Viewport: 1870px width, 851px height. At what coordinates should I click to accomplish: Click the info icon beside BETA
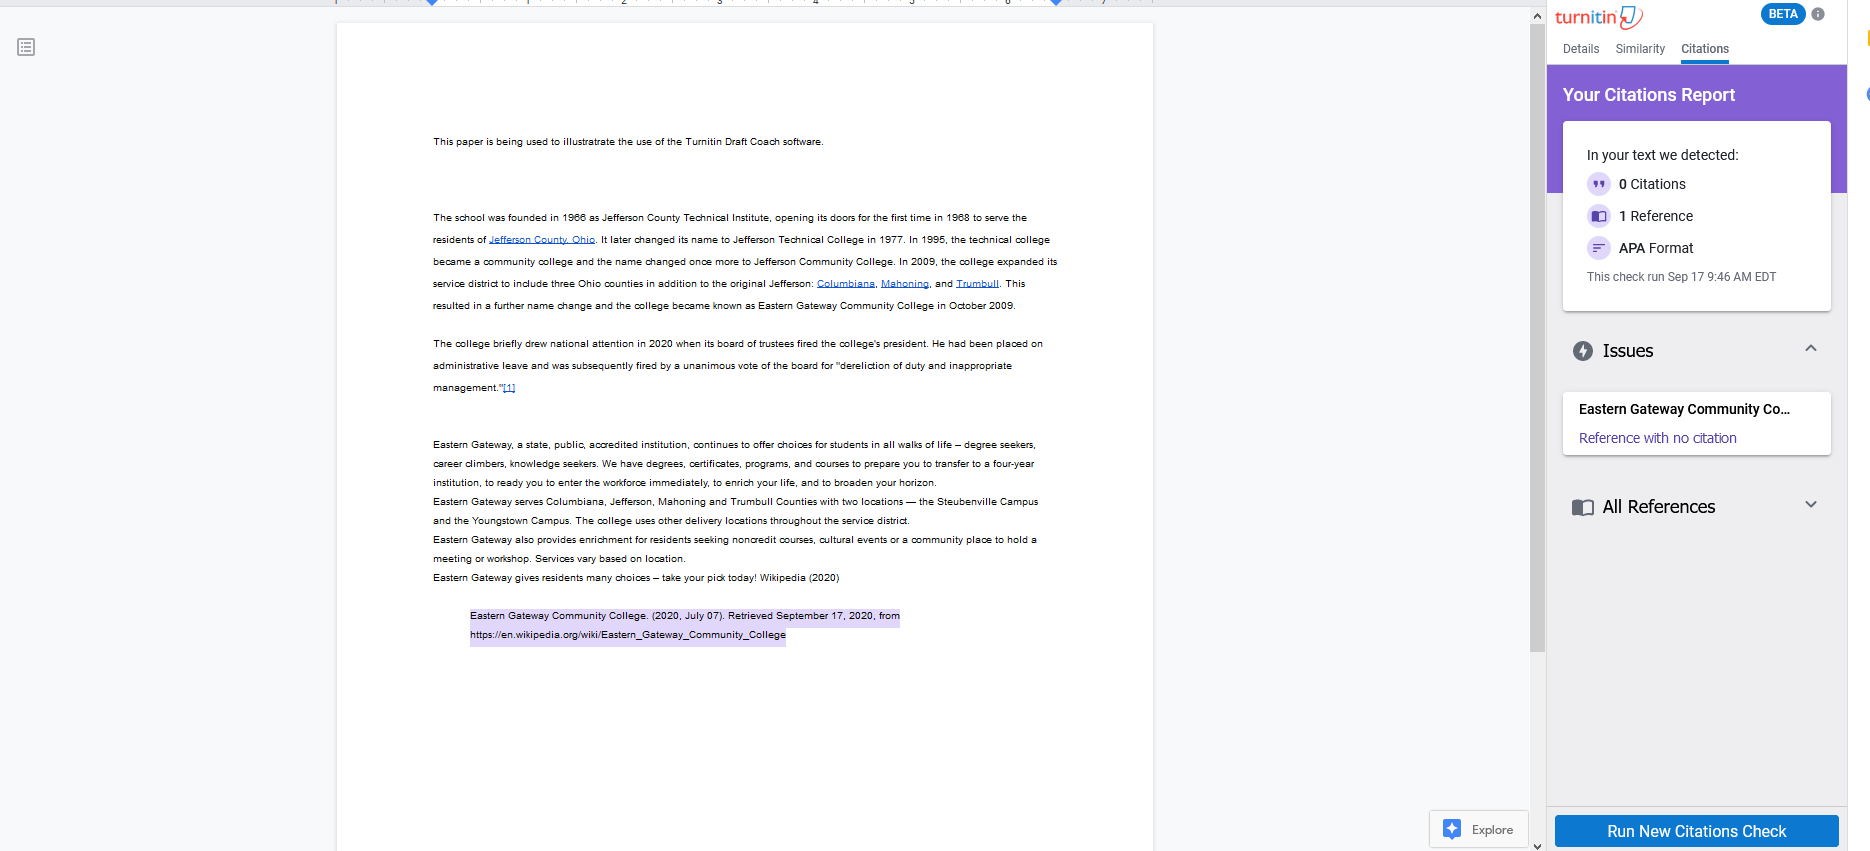click(1818, 14)
